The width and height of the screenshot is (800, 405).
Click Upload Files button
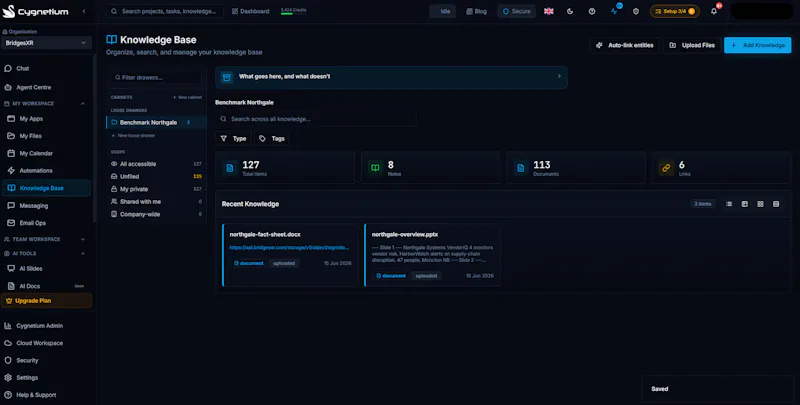pyautogui.click(x=692, y=45)
